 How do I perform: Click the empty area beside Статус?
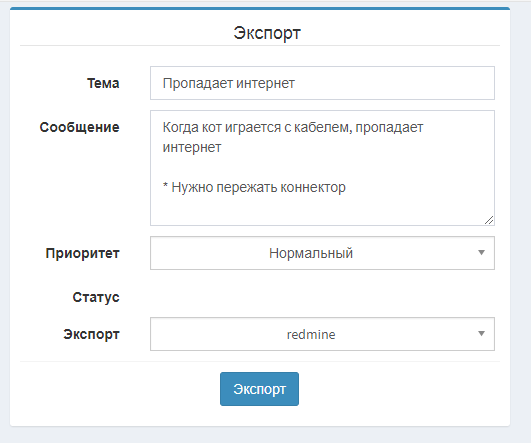tap(322, 297)
